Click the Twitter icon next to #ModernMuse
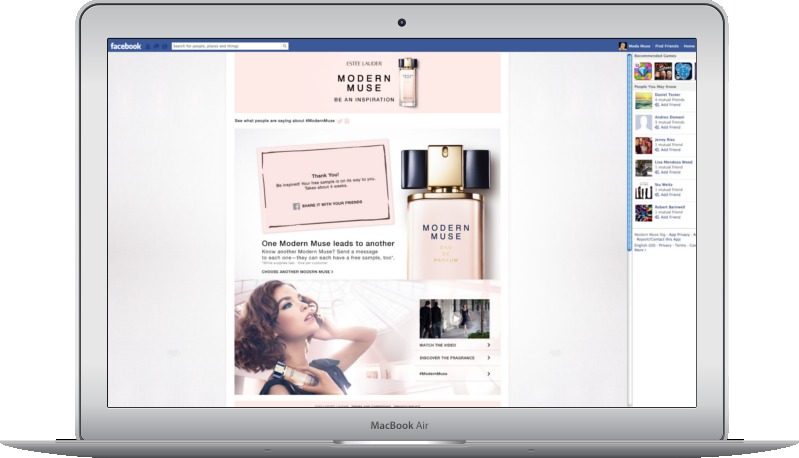Screen dimensions: 799x458 [x=340, y=121]
